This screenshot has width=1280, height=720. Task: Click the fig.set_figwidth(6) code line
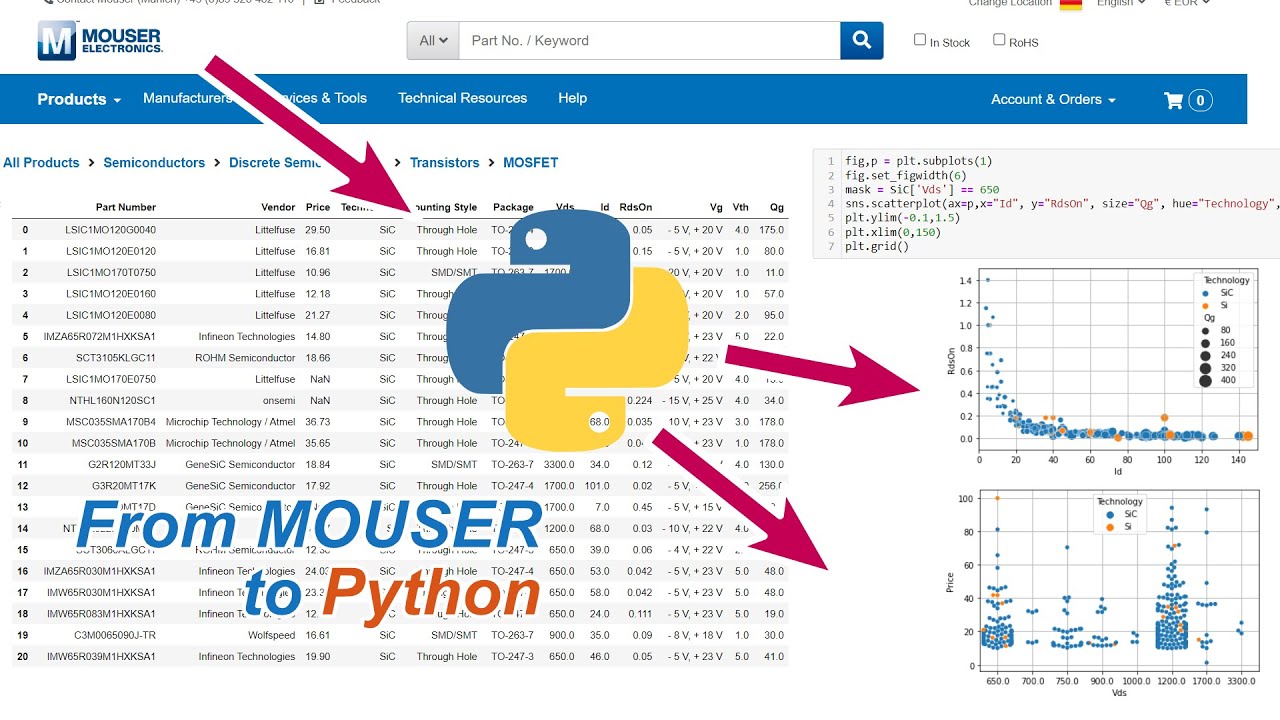coord(905,175)
